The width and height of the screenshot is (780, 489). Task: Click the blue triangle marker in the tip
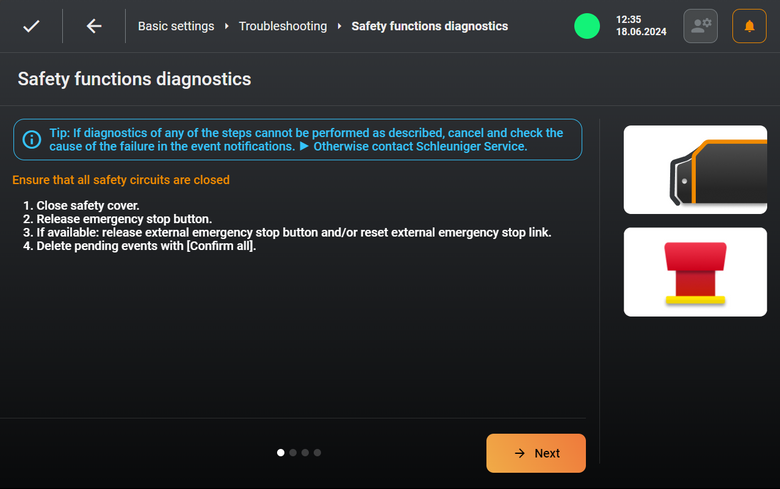pos(304,146)
